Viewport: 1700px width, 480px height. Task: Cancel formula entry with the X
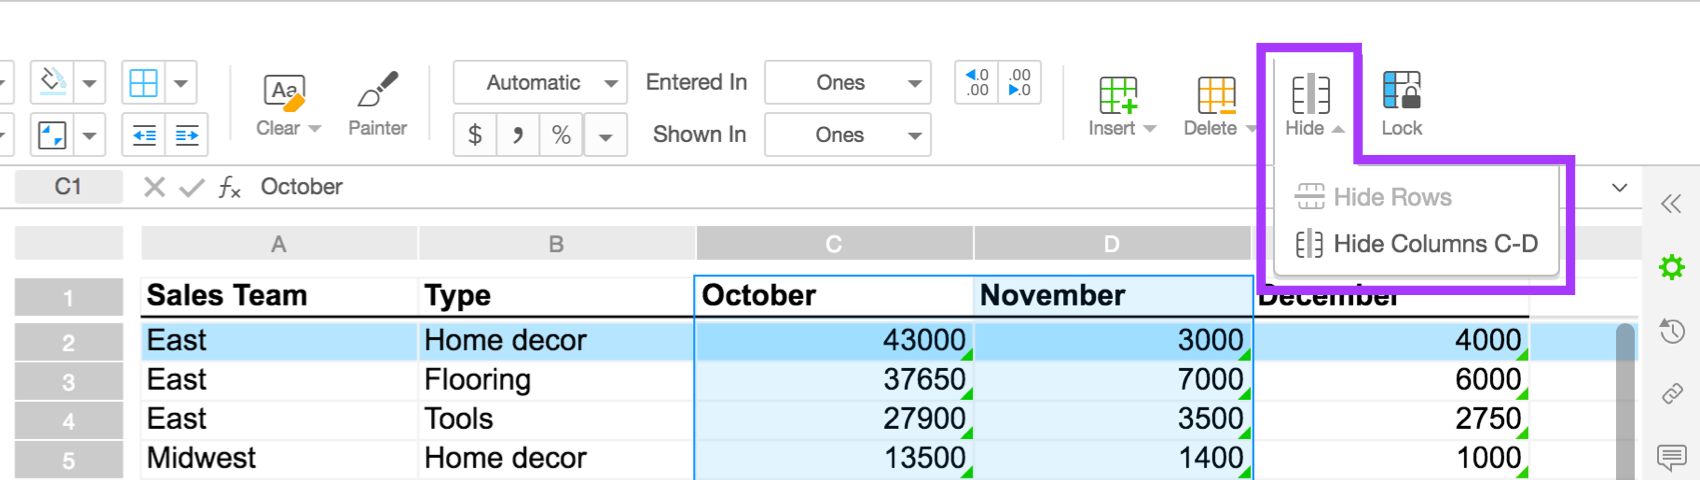coord(154,187)
